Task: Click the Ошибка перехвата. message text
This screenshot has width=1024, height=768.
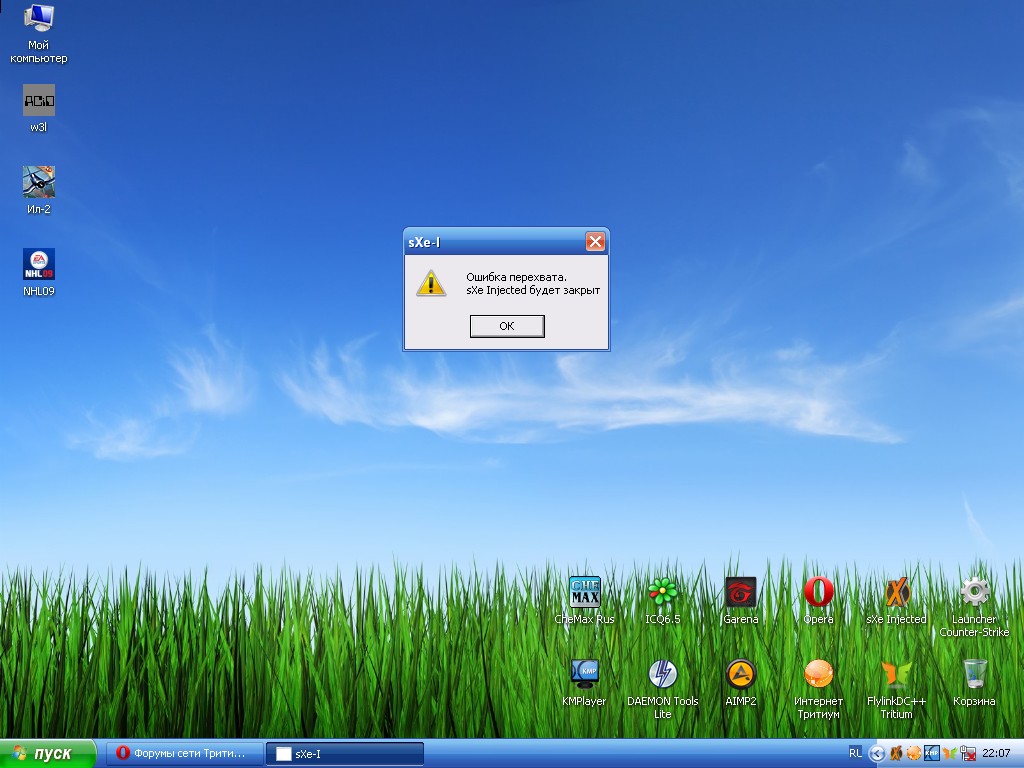Action: (517, 277)
